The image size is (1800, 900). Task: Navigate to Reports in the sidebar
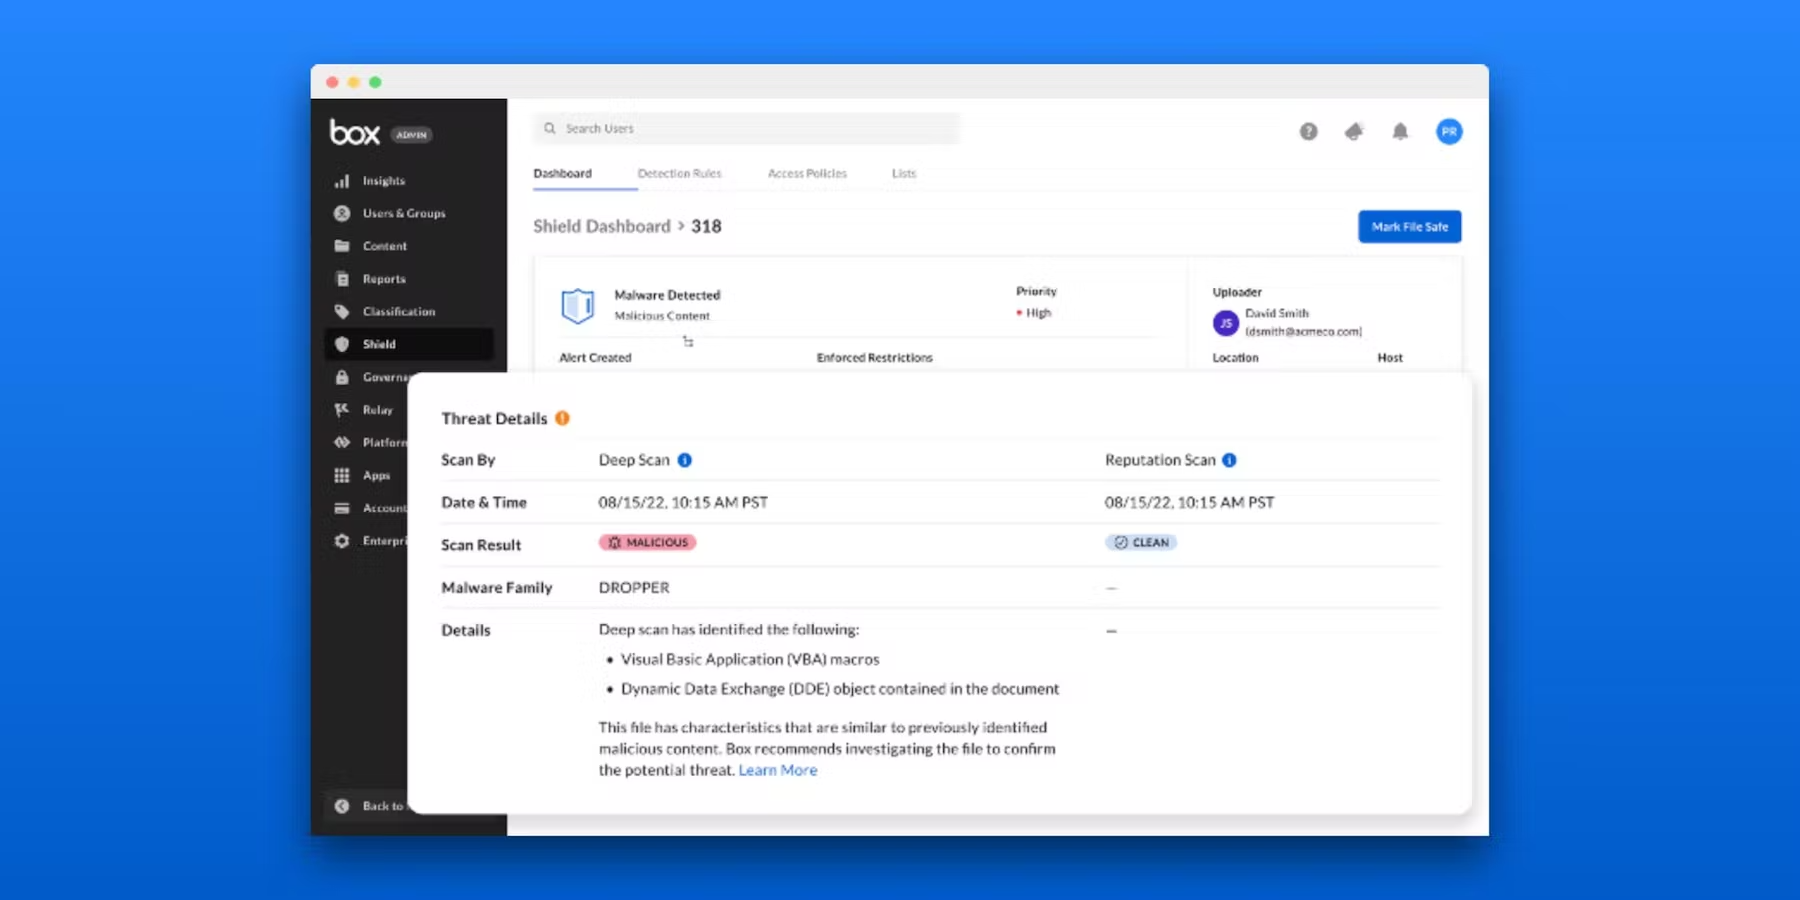[x=383, y=279]
